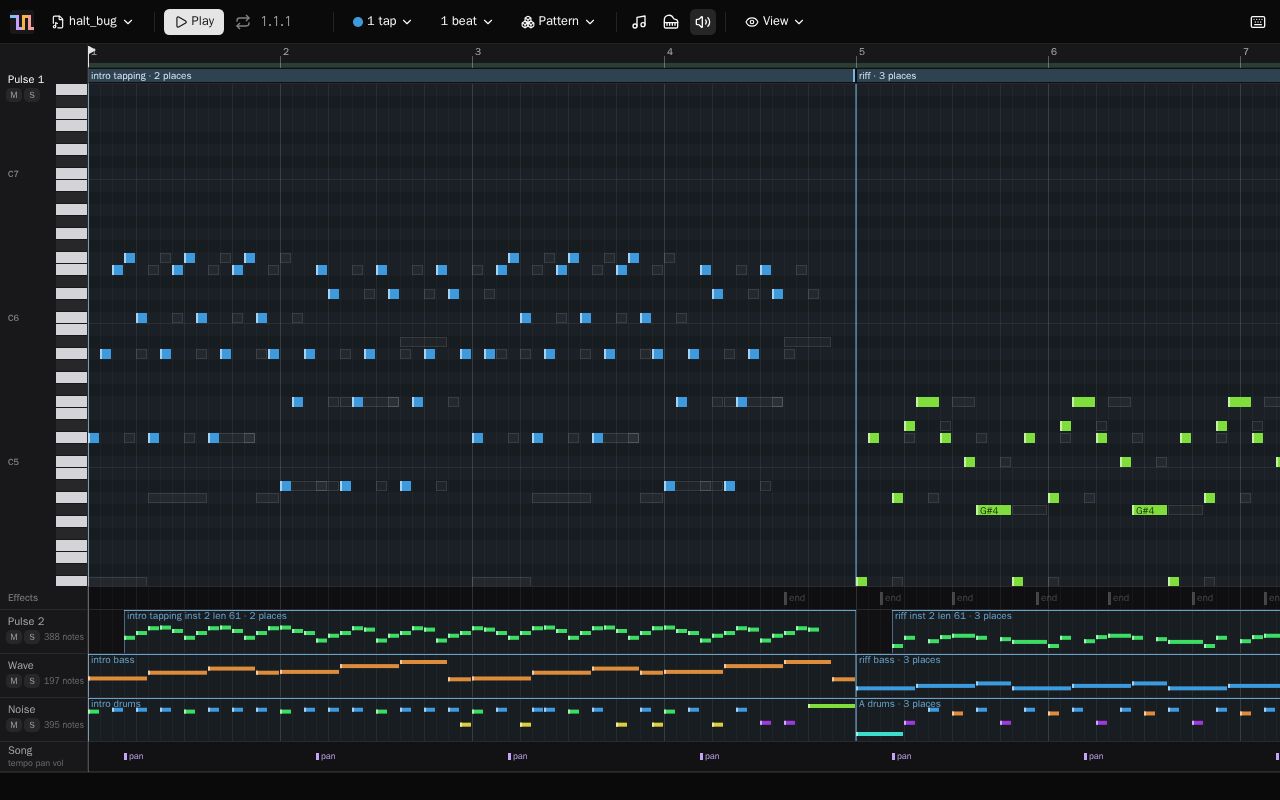This screenshot has height=800, width=1280.
Task: Mute the Wave track
Action: pyautogui.click(x=14, y=681)
